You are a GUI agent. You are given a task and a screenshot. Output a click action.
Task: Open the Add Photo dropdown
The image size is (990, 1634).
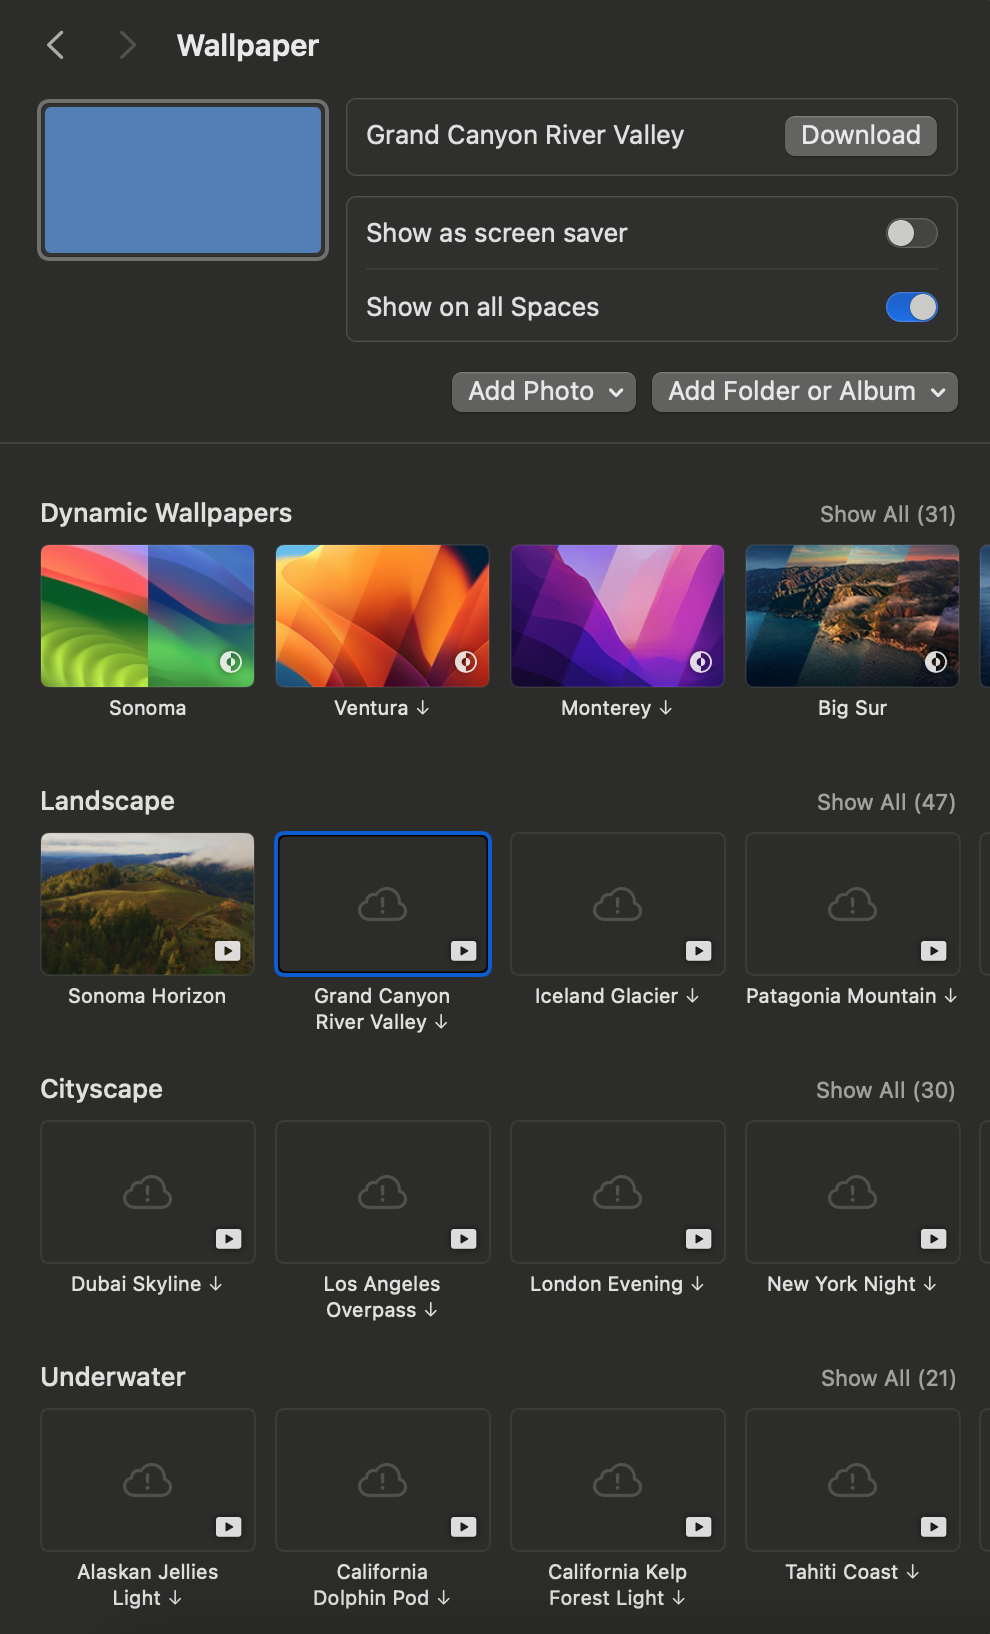[x=545, y=392]
